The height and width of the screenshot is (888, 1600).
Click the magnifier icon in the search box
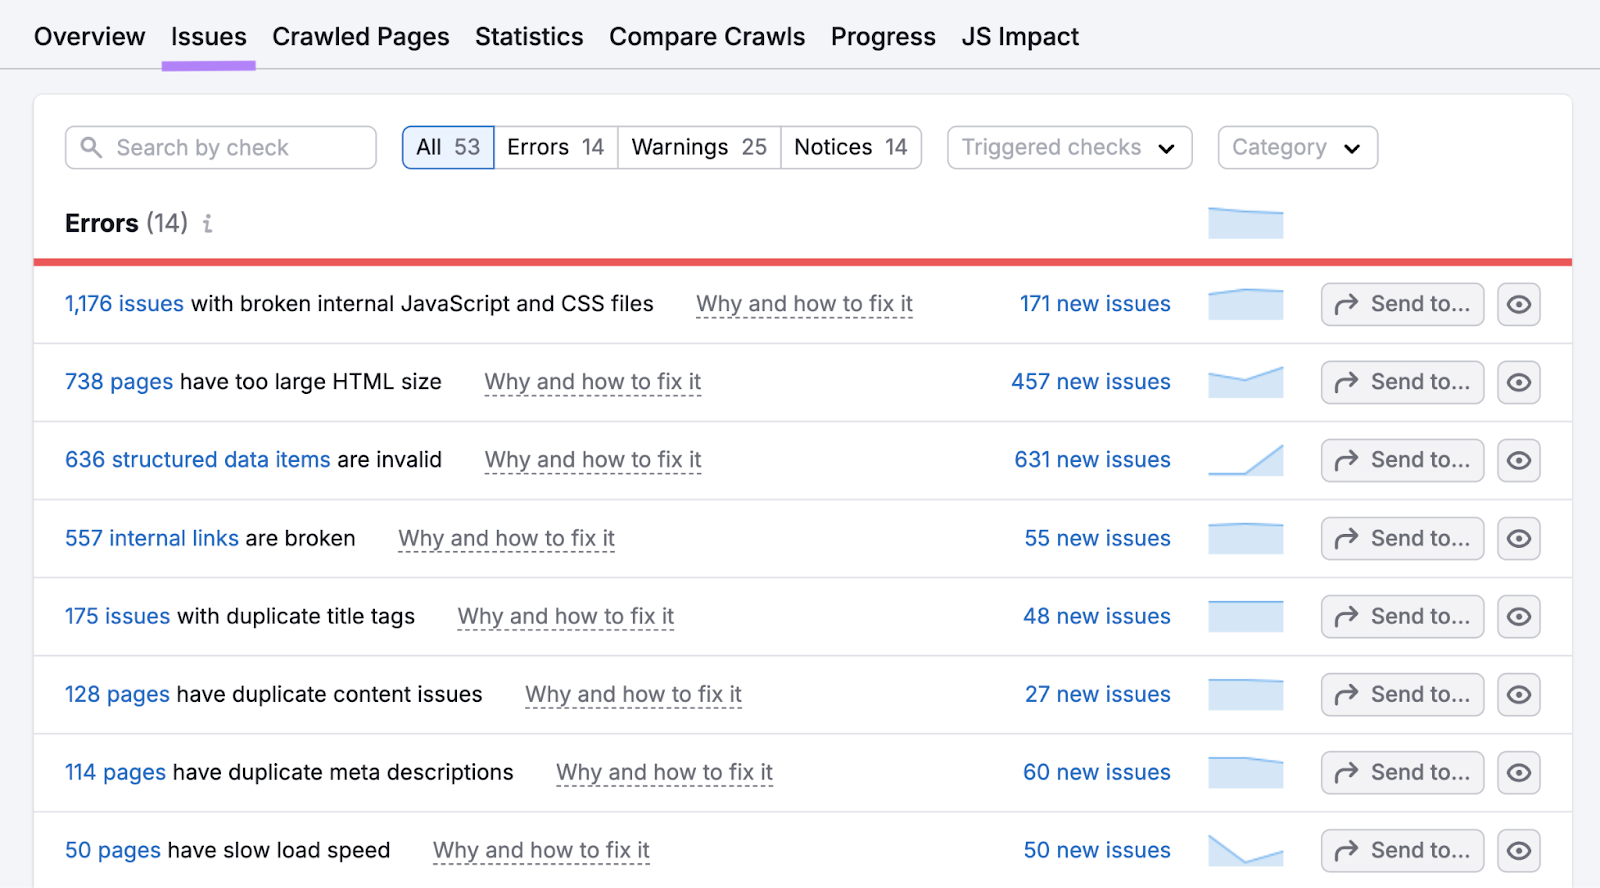click(x=91, y=148)
